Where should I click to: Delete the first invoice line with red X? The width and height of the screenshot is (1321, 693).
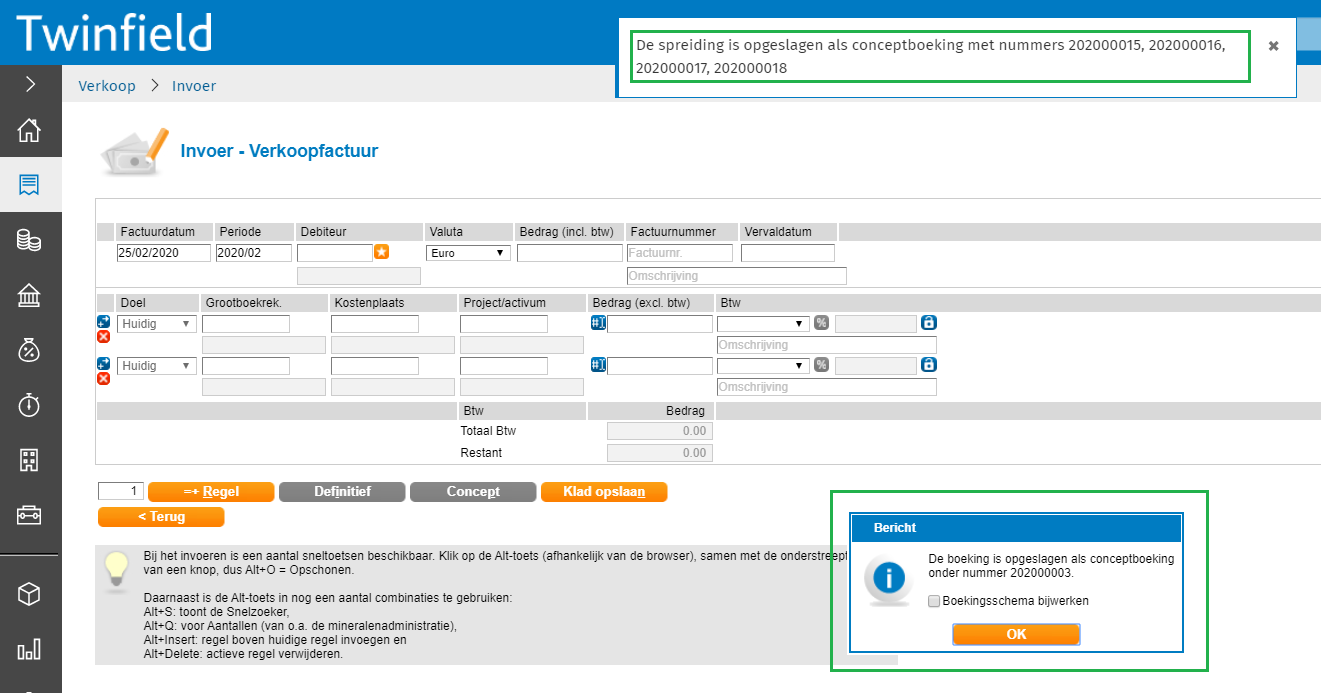click(x=103, y=337)
